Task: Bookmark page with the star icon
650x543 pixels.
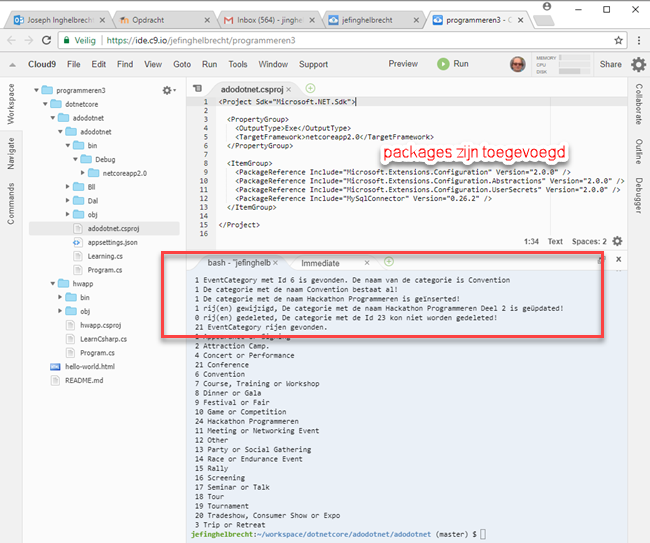Action: pyautogui.click(x=618, y=40)
